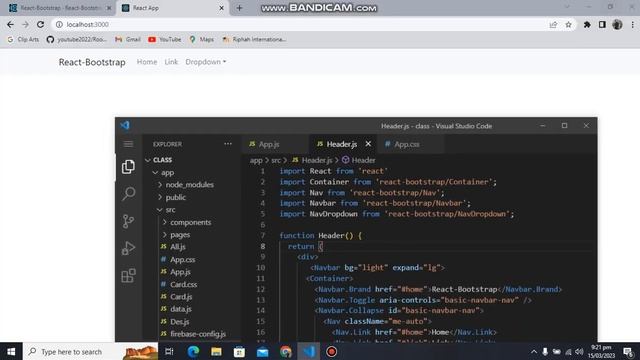Open Card.css in the explorer
Screen dimensions: 640x360
pyautogui.click(x=183, y=284)
